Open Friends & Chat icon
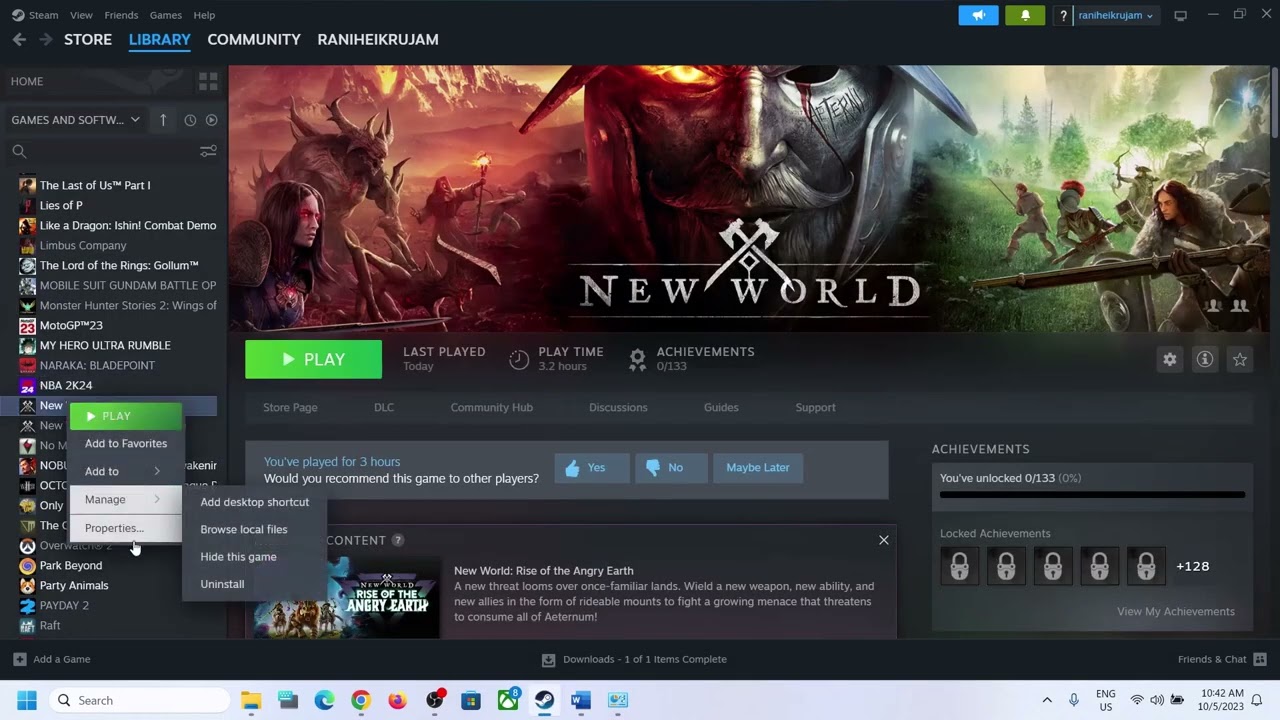 pos(1260,659)
